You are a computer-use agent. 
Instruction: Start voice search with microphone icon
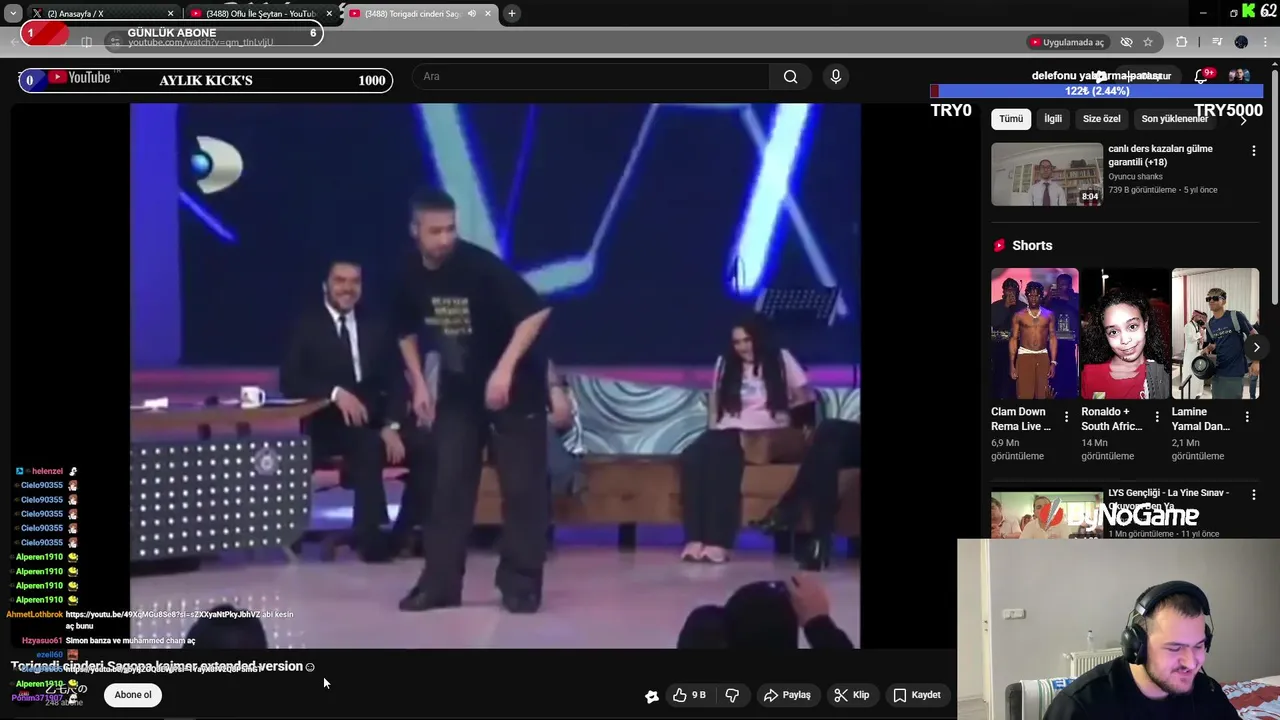(836, 76)
